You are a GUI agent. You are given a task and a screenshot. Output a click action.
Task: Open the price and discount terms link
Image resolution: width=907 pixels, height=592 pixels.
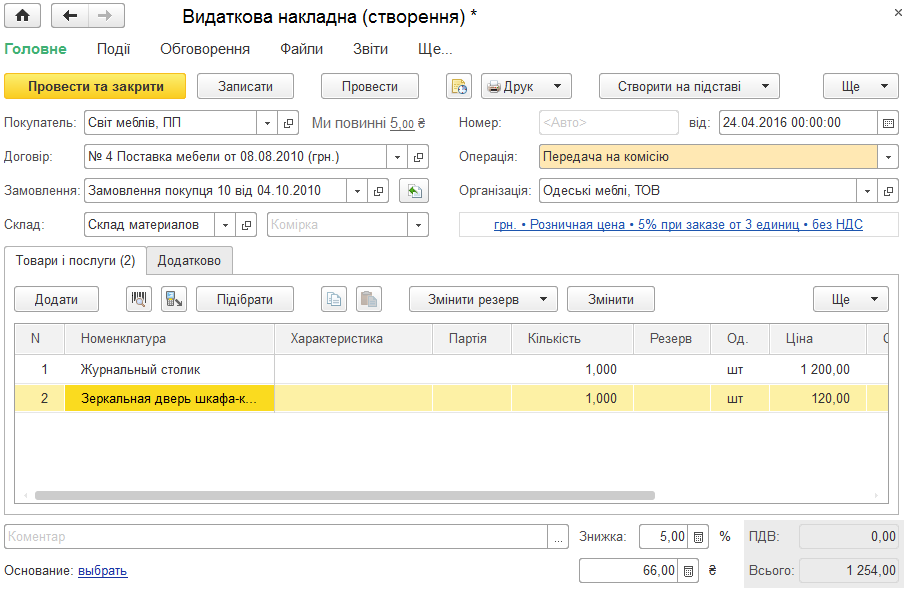(x=678, y=225)
